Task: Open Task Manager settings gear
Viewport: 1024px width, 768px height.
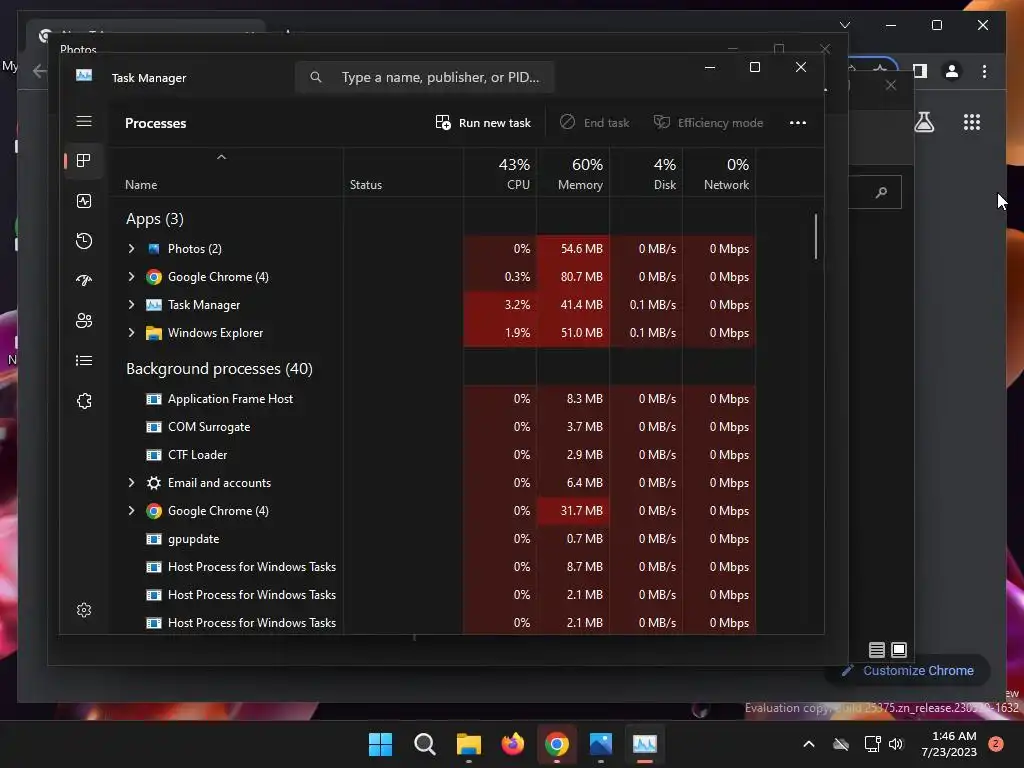Action: point(84,610)
